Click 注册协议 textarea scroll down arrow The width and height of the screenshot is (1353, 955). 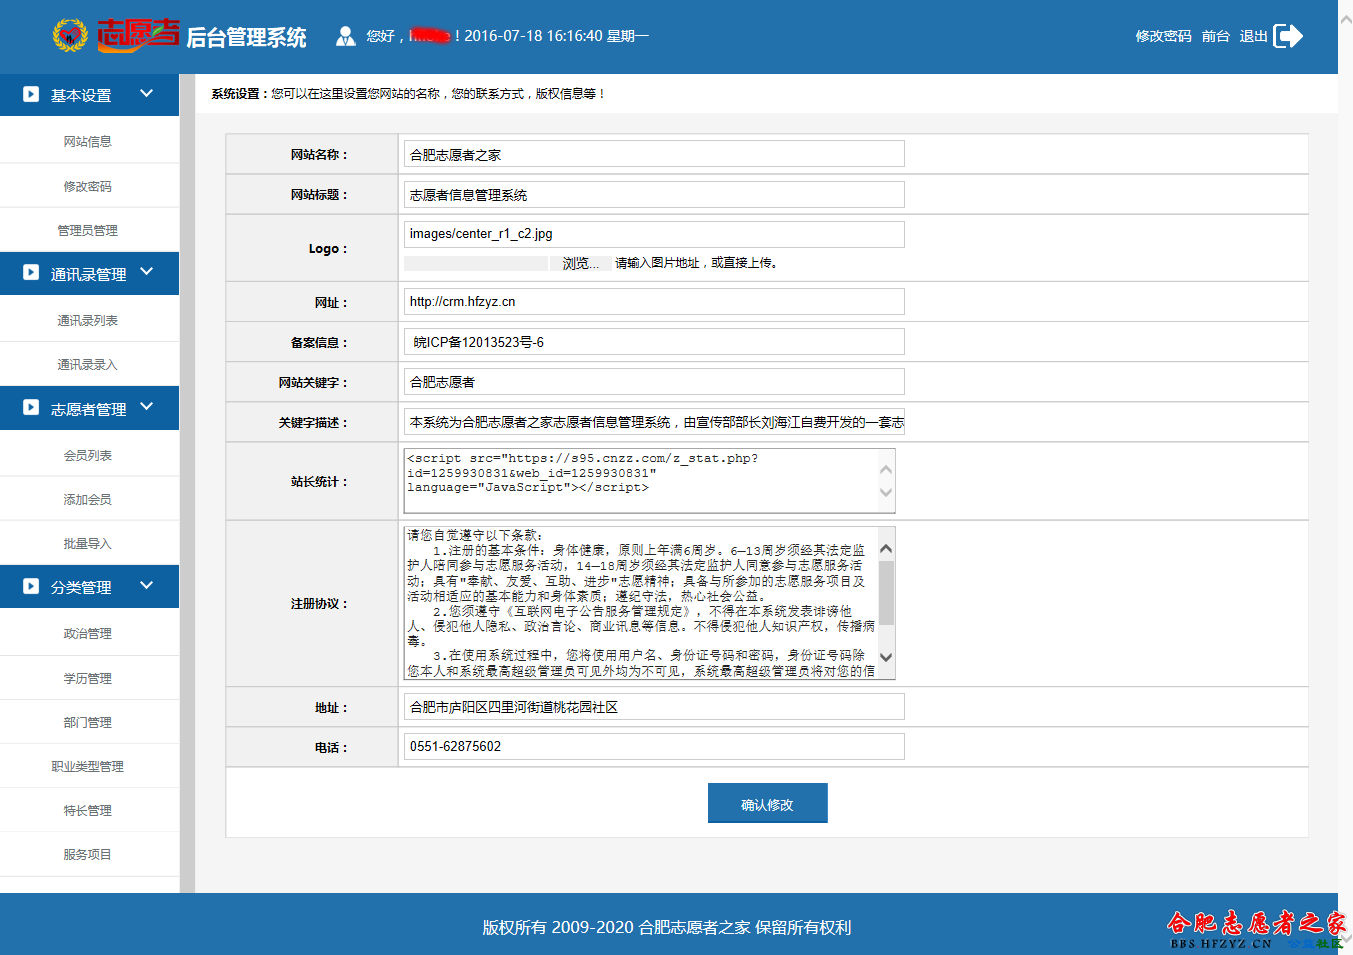click(x=886, y=657)
